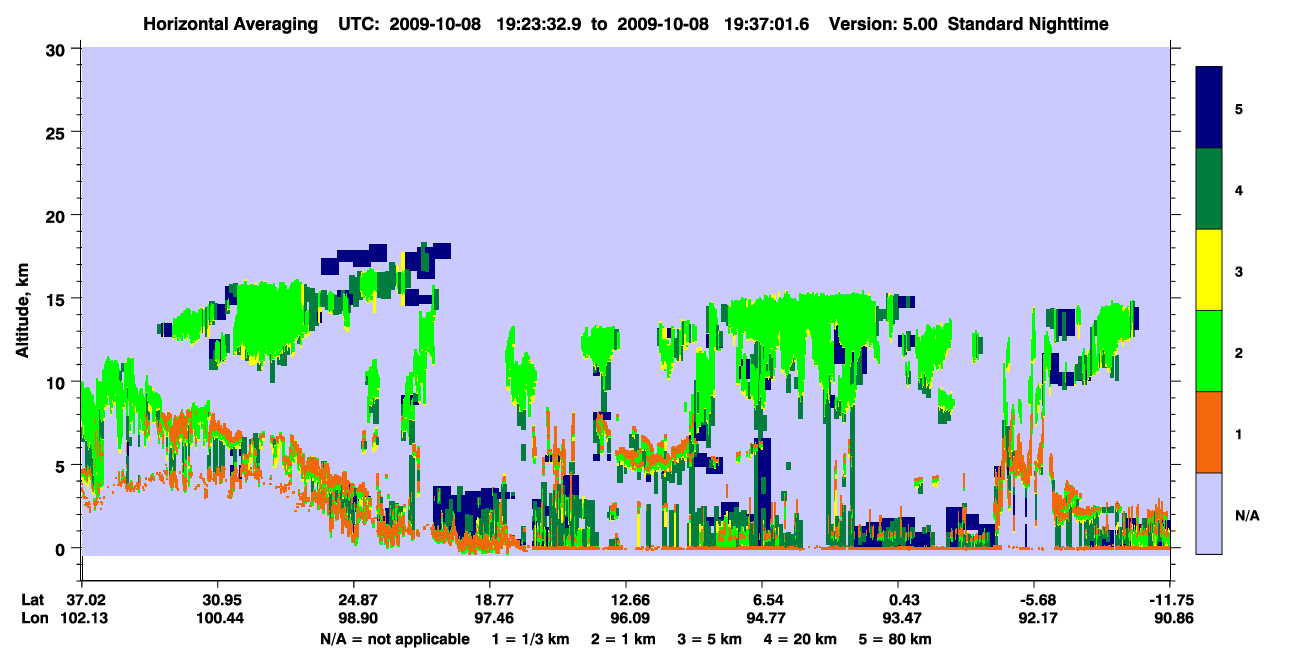Image resolution: width=1300 pixels, height=667 pixels.
Task: Click legend text '1 = 1/3 km'
Action: coord(532,639)
